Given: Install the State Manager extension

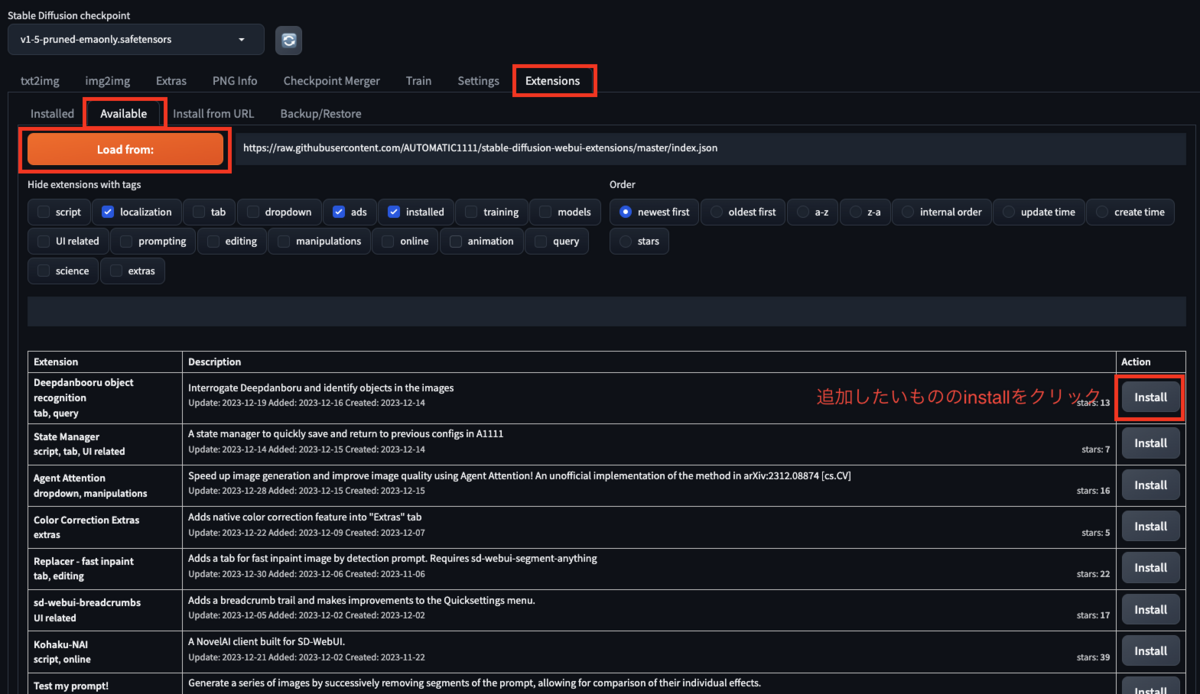Looking at the screenshot, I should [x=1150, y=443].
